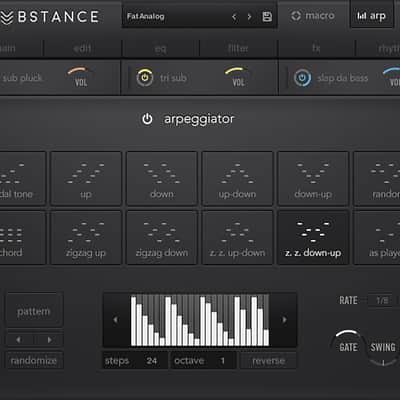Select the chord arpeggio mode
This screenshot has height=400, width=400.
(x=23, y=238)
